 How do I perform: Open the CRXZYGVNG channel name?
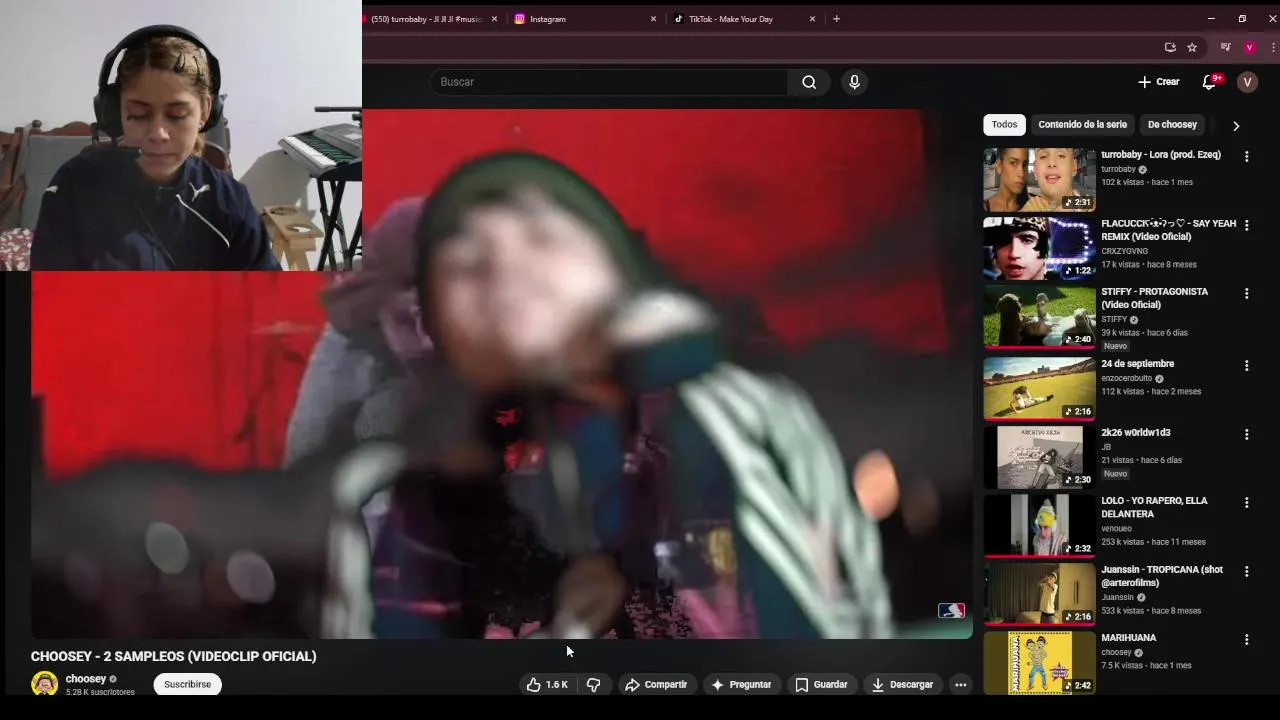pos(1125,251)
